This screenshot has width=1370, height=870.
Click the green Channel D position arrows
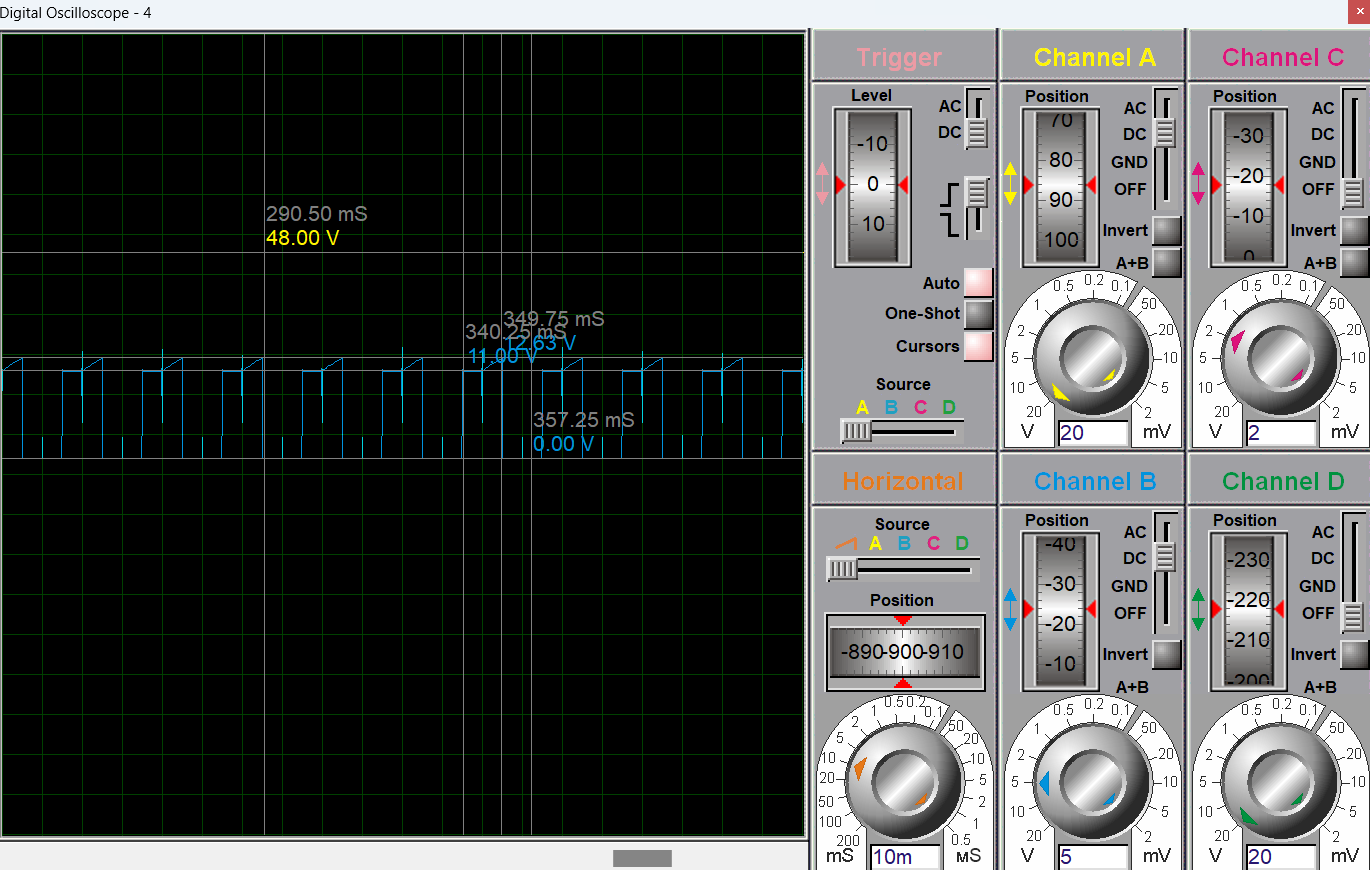[x=1198, y=610]
